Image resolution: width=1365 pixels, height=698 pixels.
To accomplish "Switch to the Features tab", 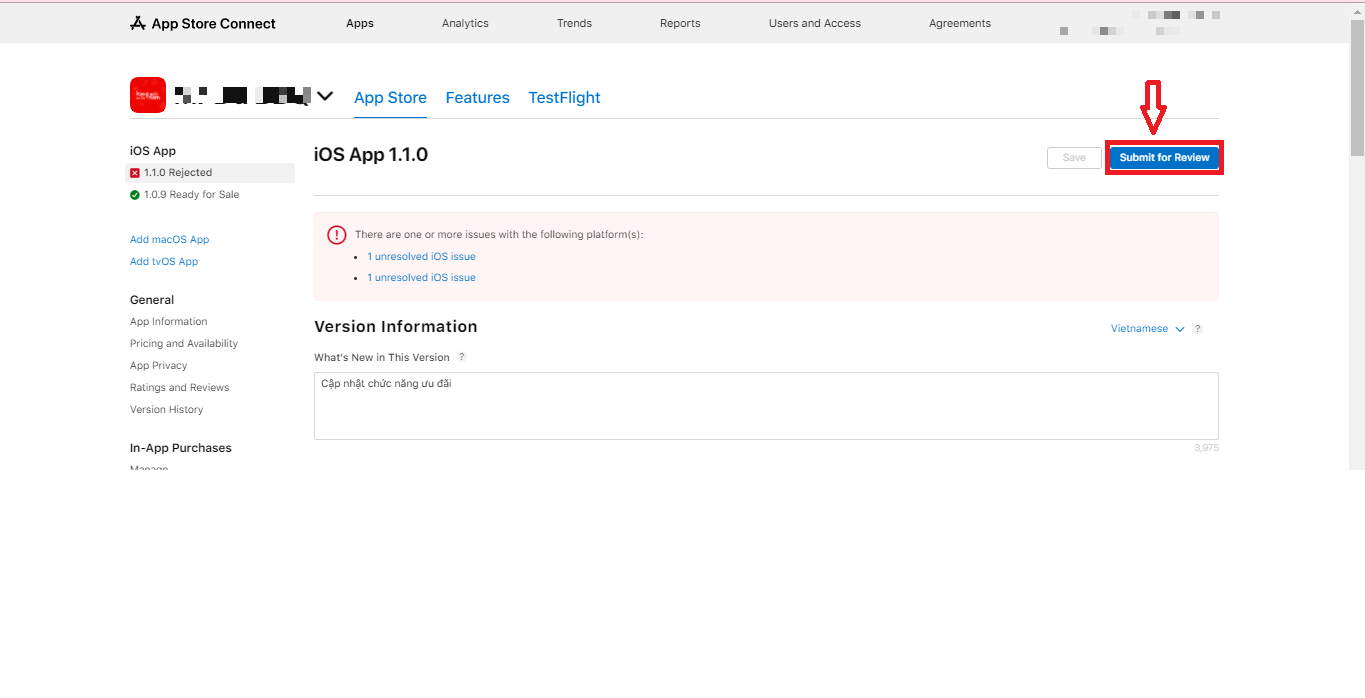I will [477, 98].
